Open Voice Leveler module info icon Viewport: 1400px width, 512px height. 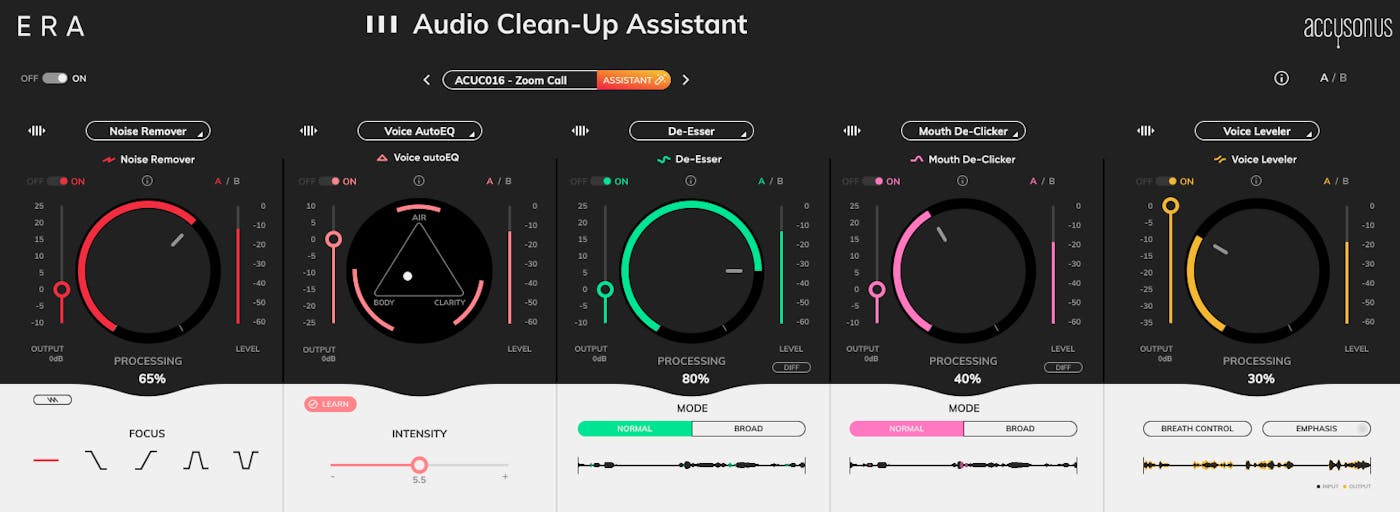tap(1256, 181)
